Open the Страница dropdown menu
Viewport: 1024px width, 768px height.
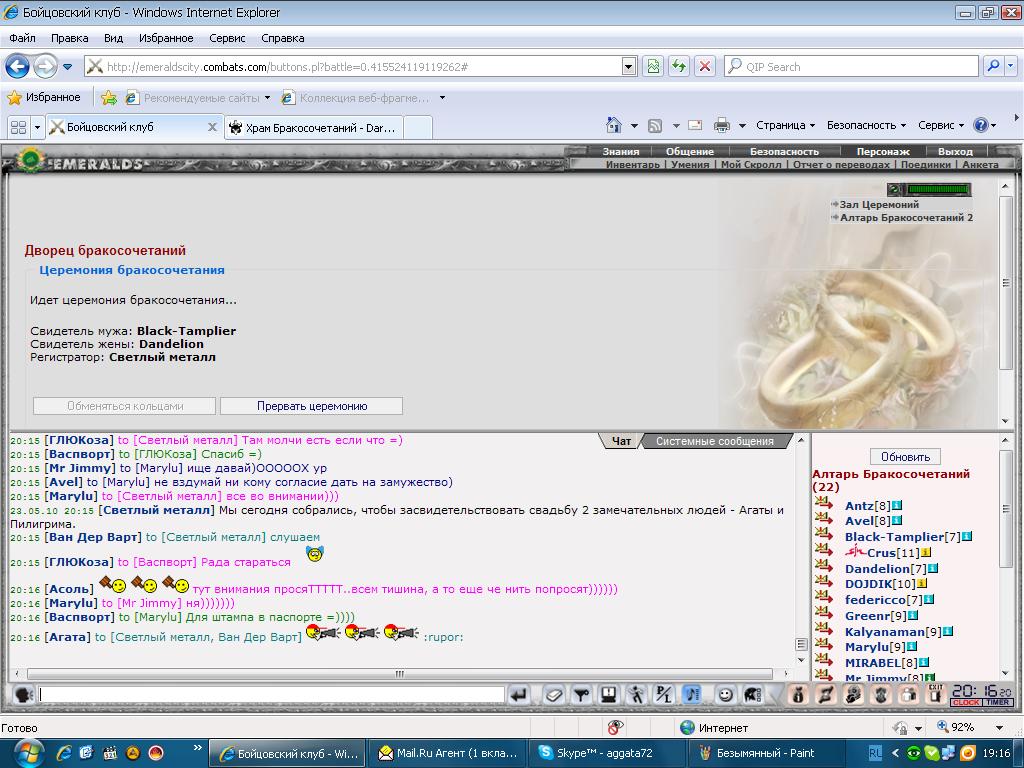click(785, 125)
